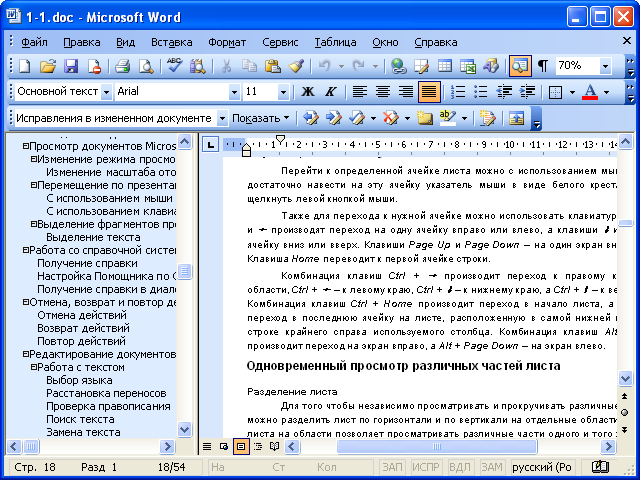
Task: Apply justified text alignment
Action: pyautogui.click(x=428, y=91)
